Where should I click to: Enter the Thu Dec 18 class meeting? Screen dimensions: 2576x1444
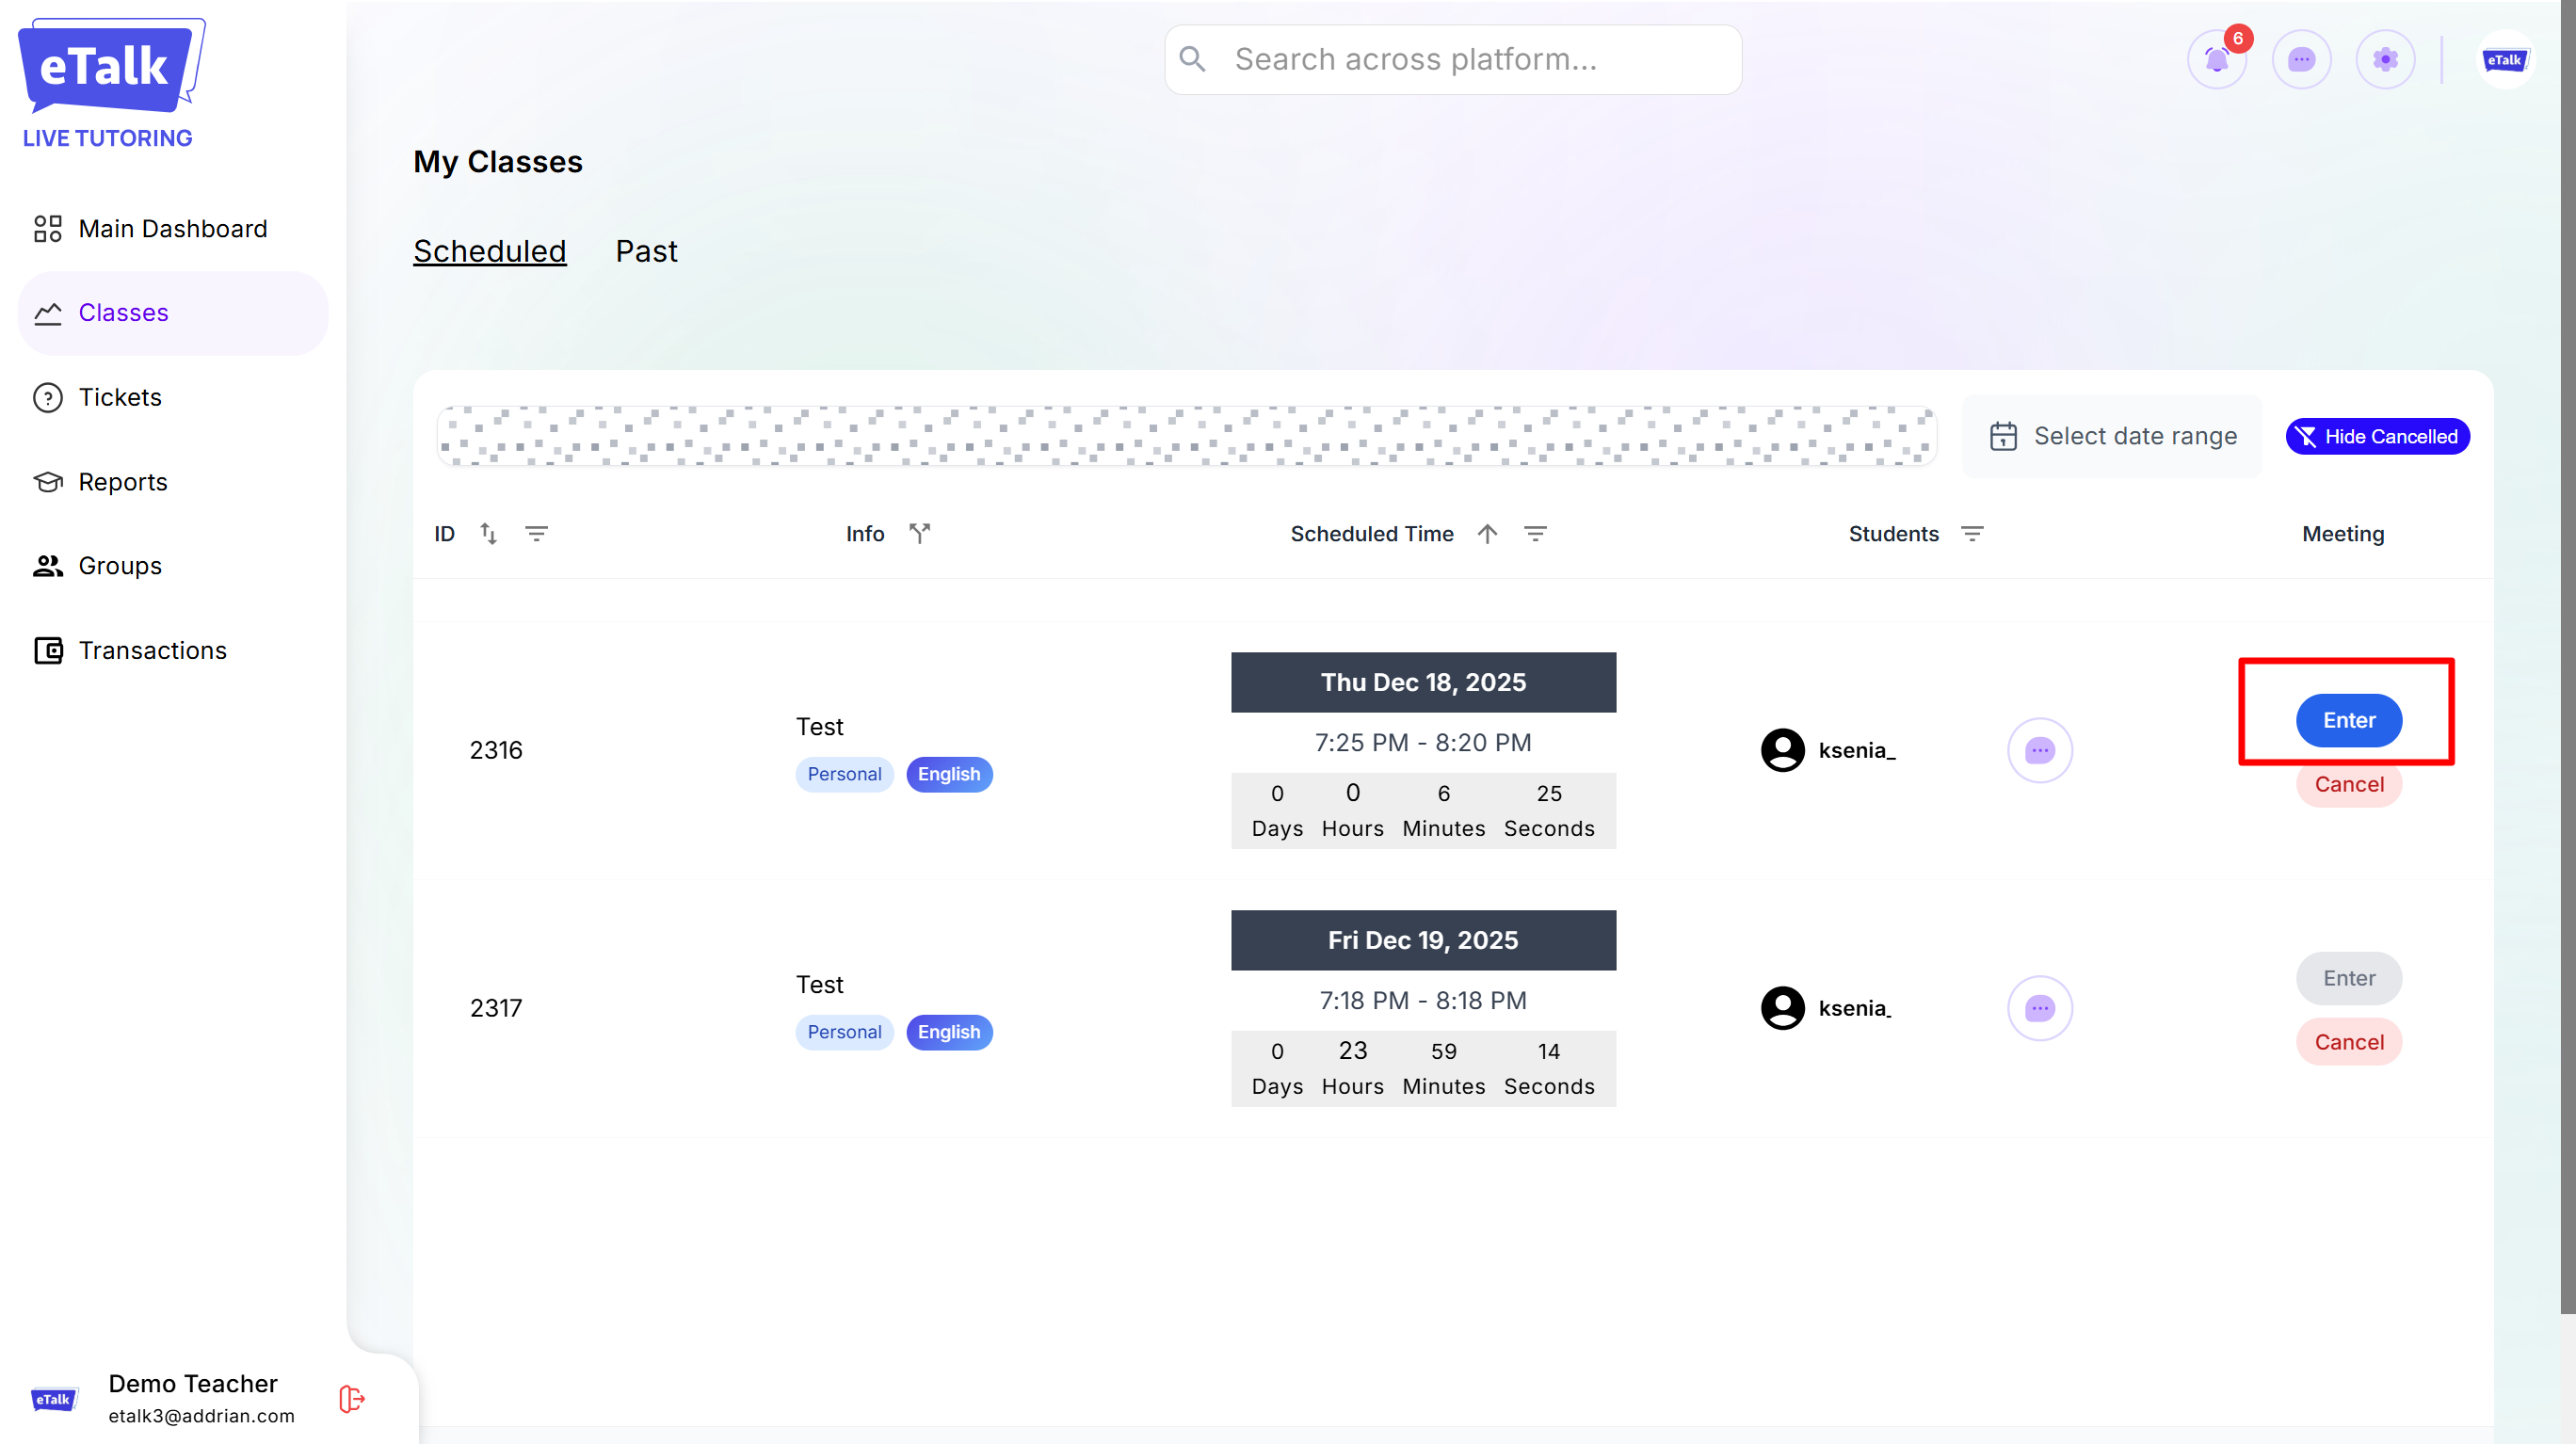coord(2348,720)
